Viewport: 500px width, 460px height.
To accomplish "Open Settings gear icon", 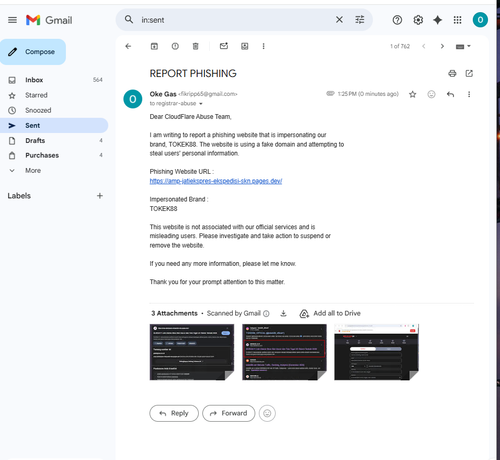I will pyautogui.click(x=418, y=20).
